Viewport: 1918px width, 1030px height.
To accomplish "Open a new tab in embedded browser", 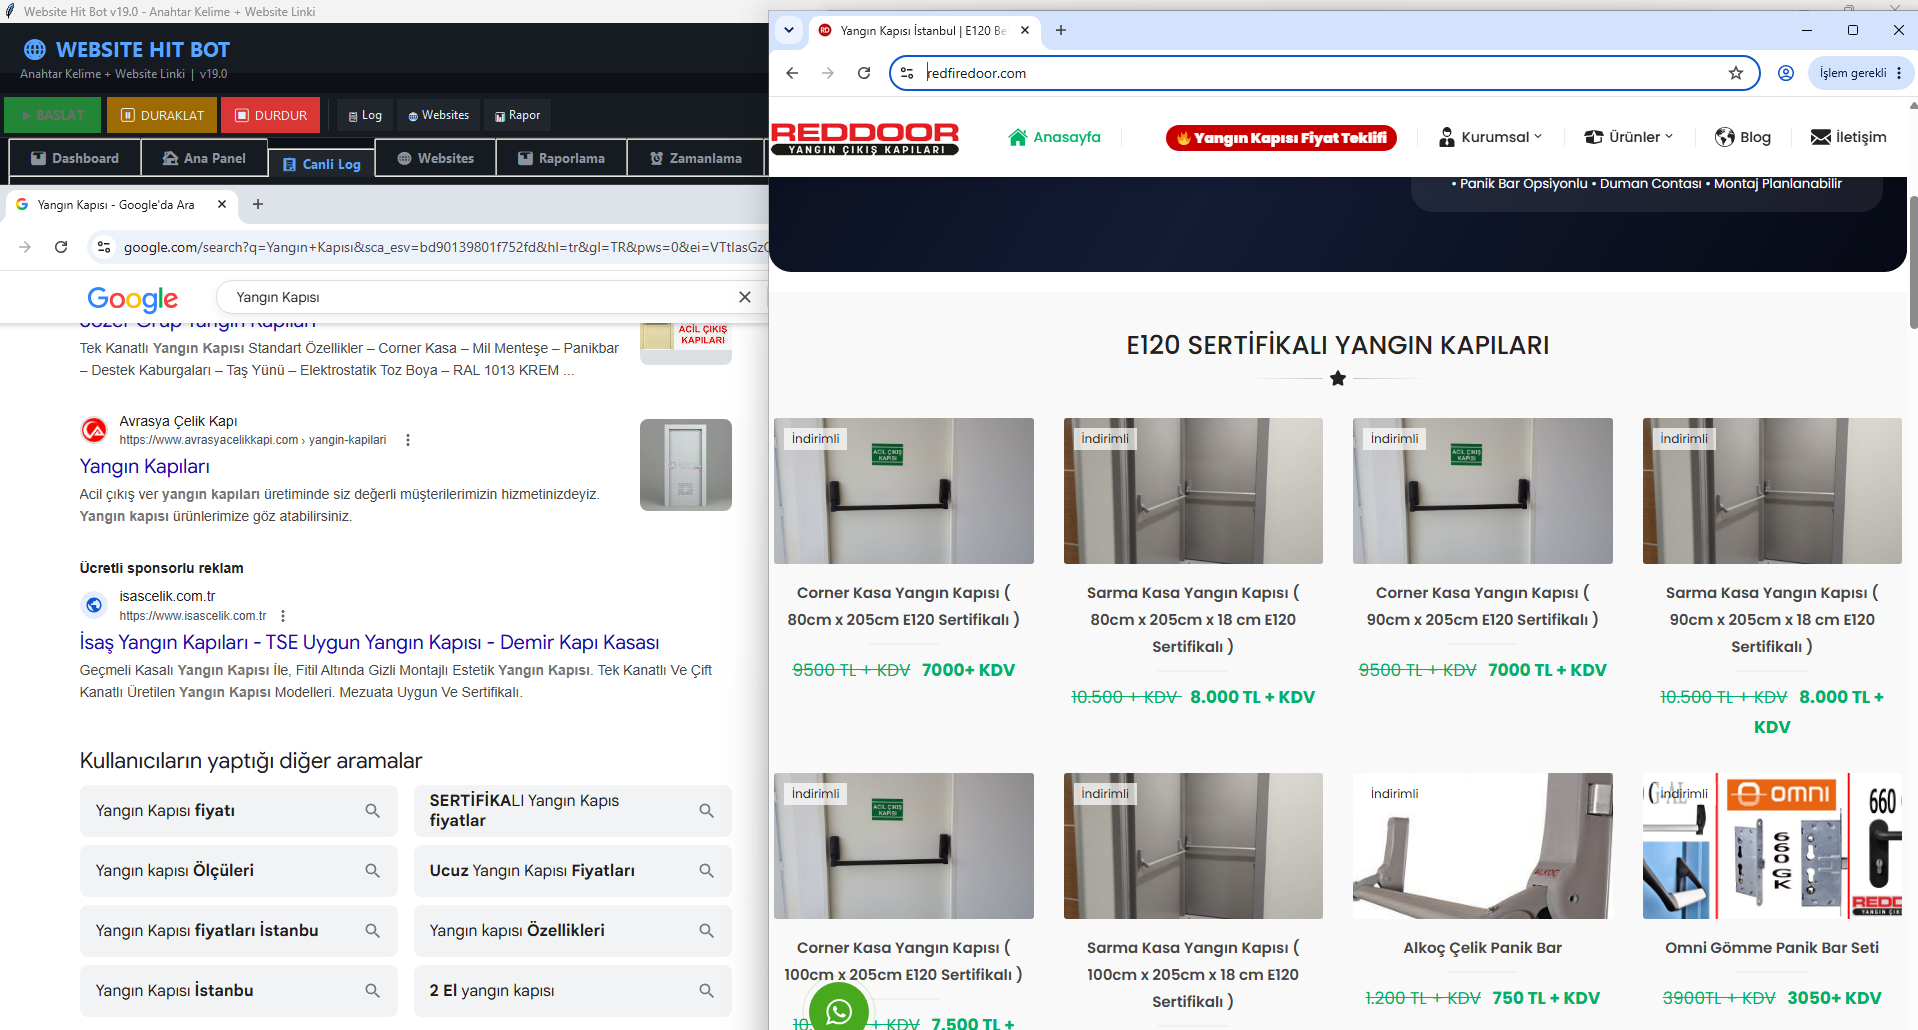I will [x=258, y=204].
